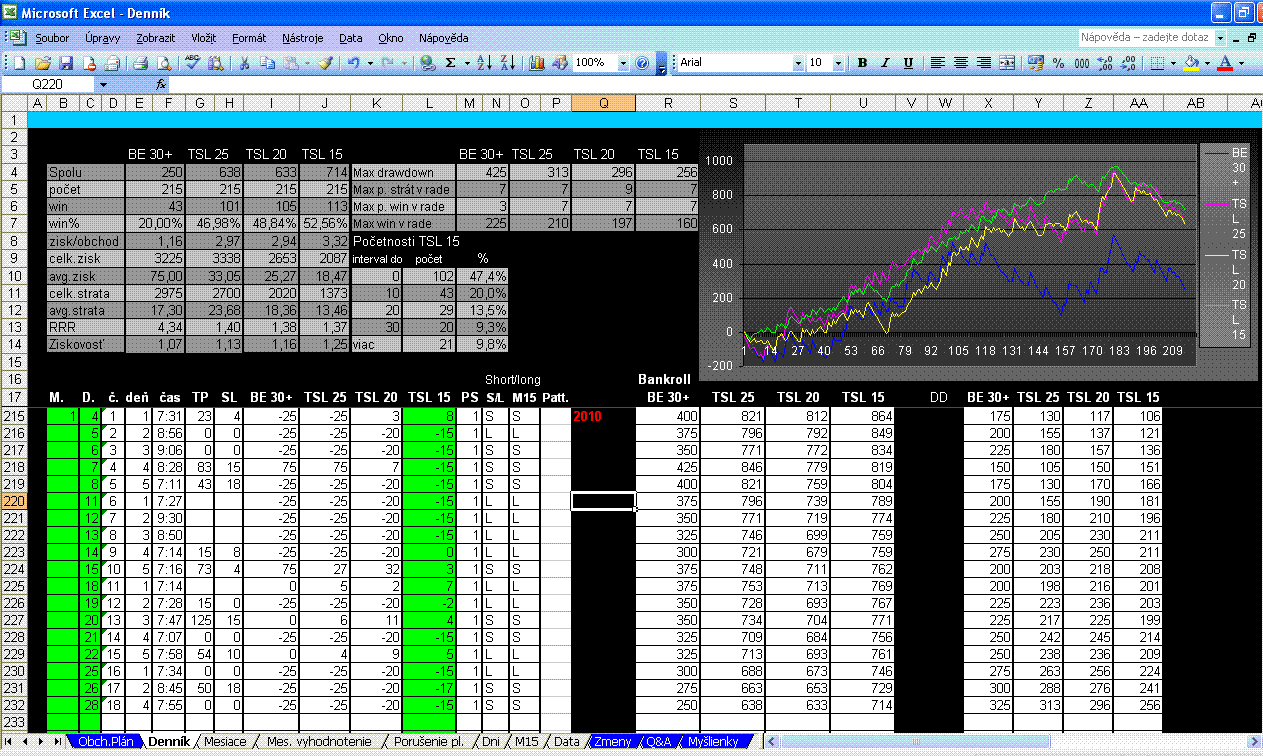The height and width of the screenshot is (756, 1263).
Task: Sort descending Z to A
Action: 507,62
